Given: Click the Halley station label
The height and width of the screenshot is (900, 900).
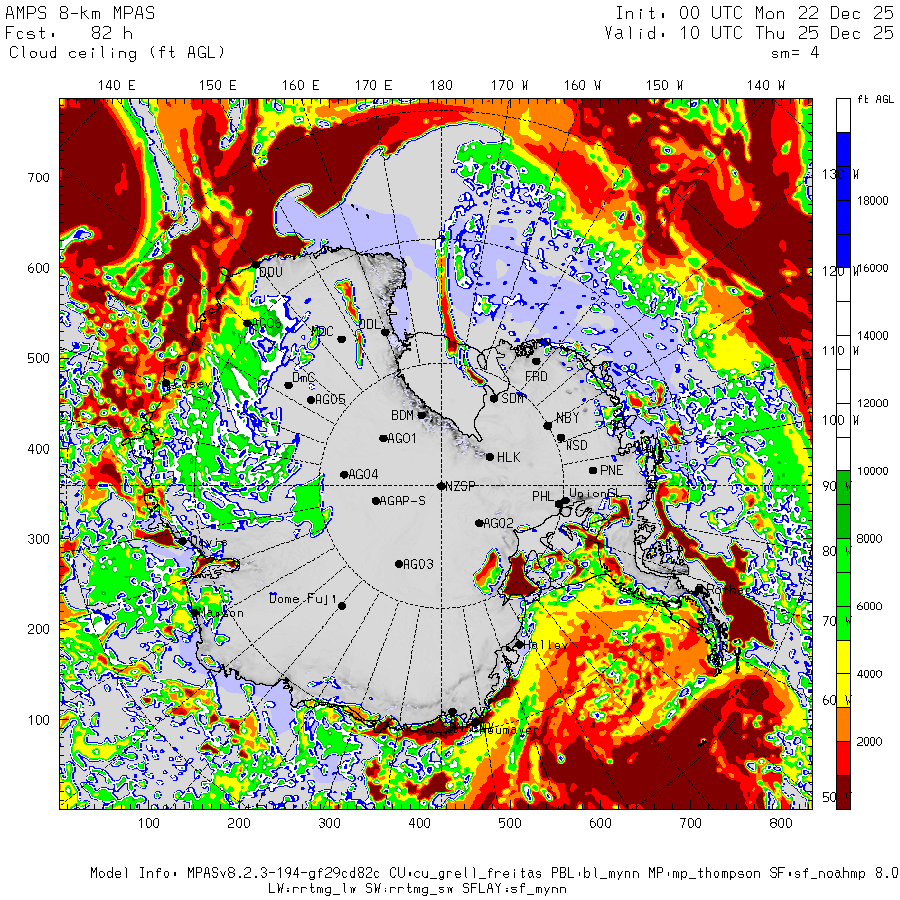Looking at the screenshot, I should pyautogui.click(x=545, y=645).
